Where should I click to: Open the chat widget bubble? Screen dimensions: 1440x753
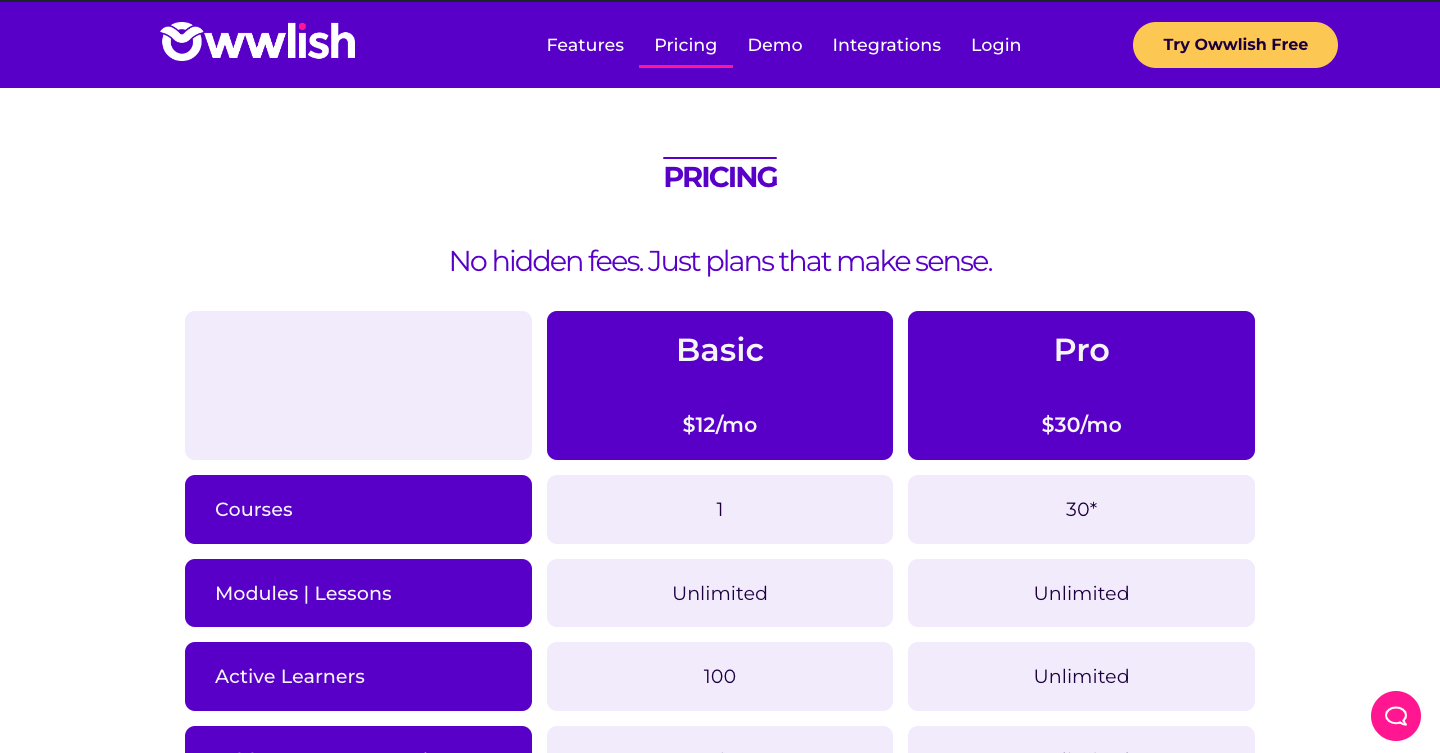click(1395, 716)
